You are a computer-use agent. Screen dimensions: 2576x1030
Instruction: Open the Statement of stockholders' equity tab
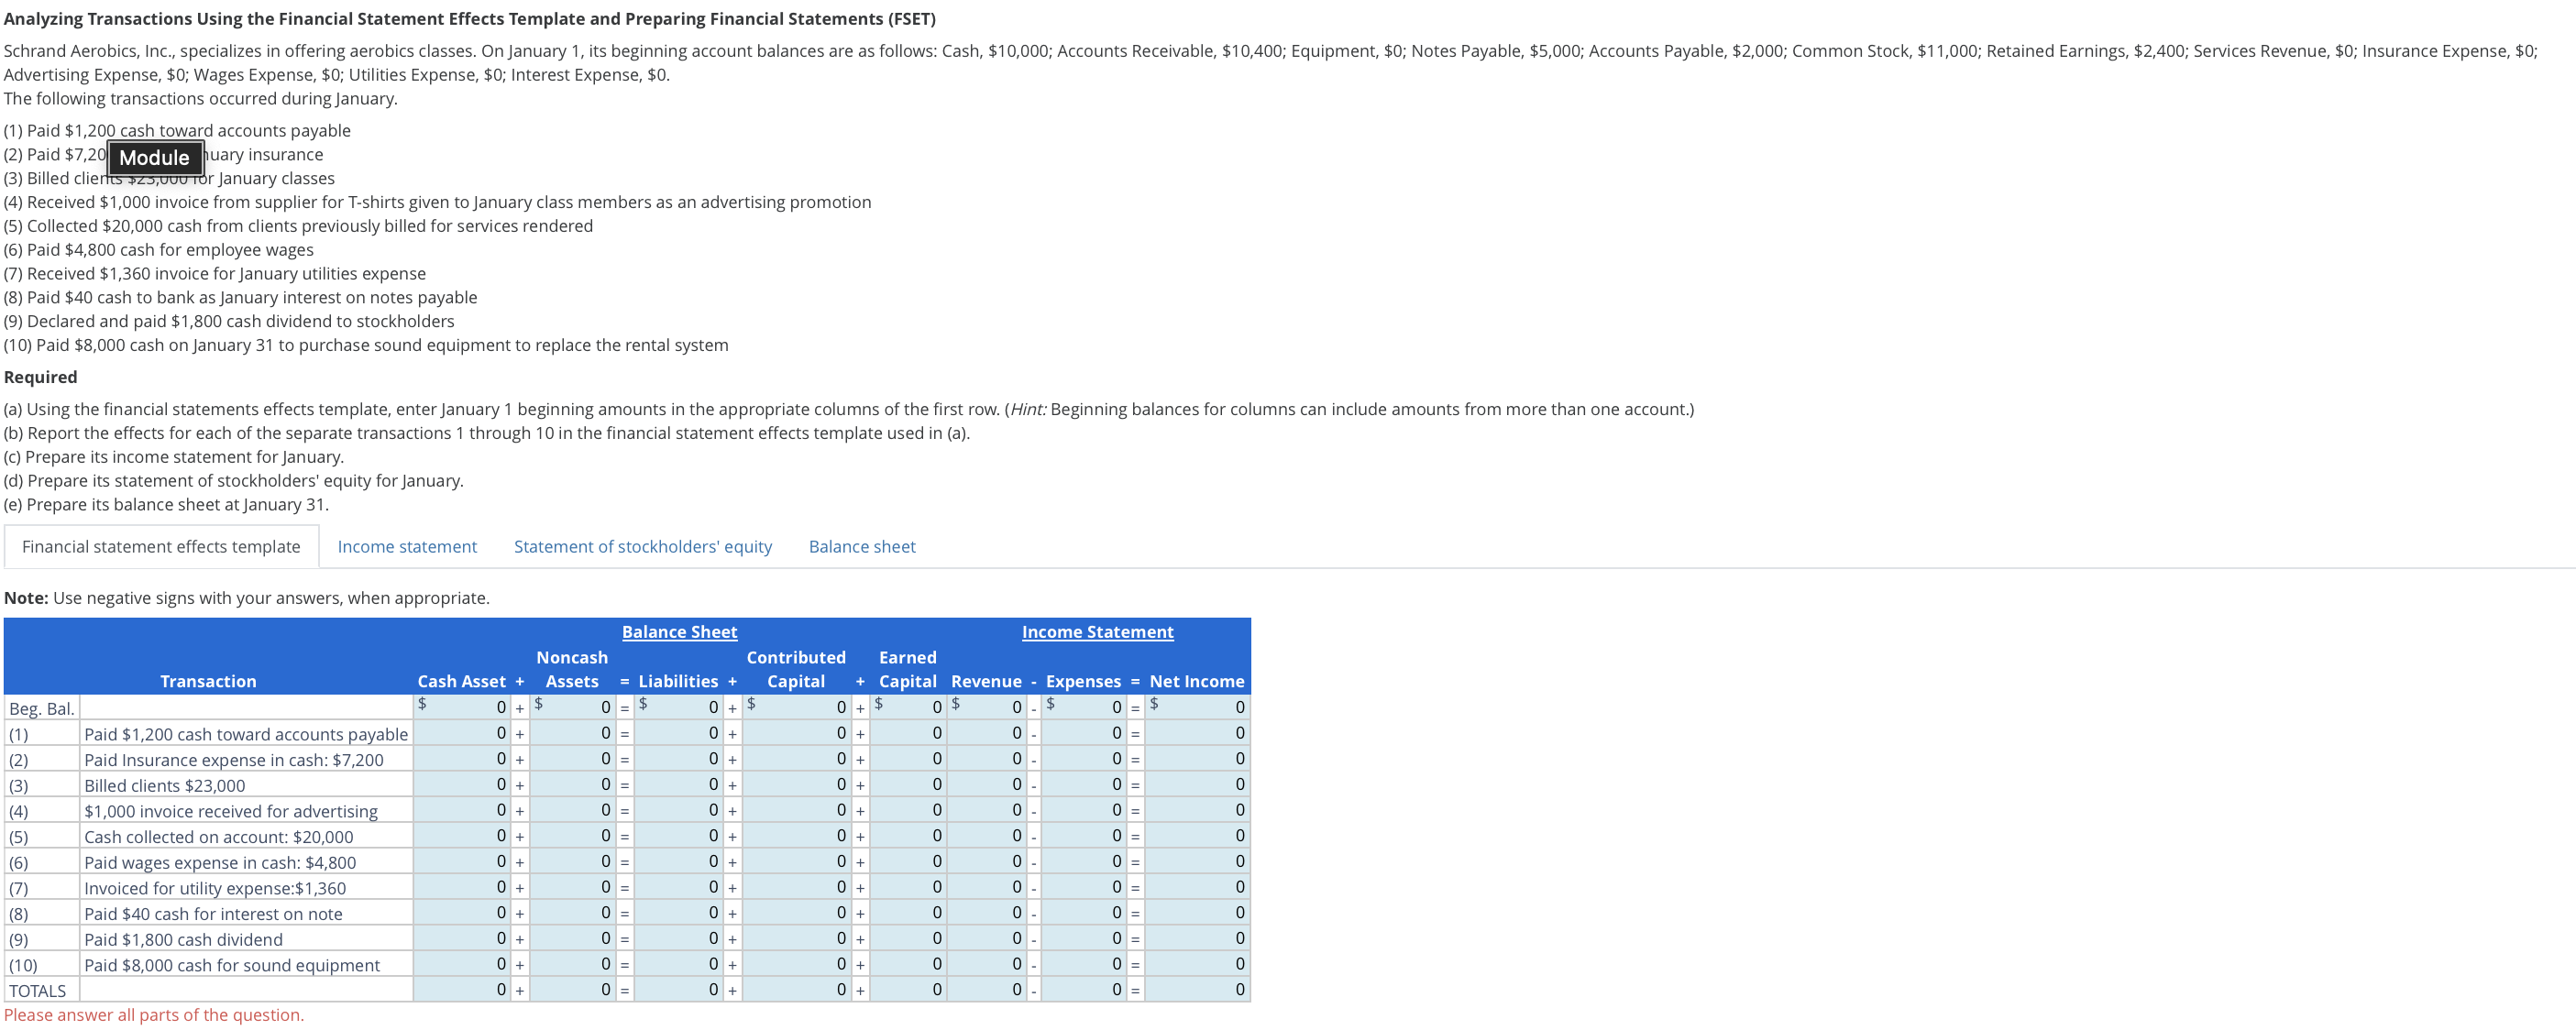(643, 546)
